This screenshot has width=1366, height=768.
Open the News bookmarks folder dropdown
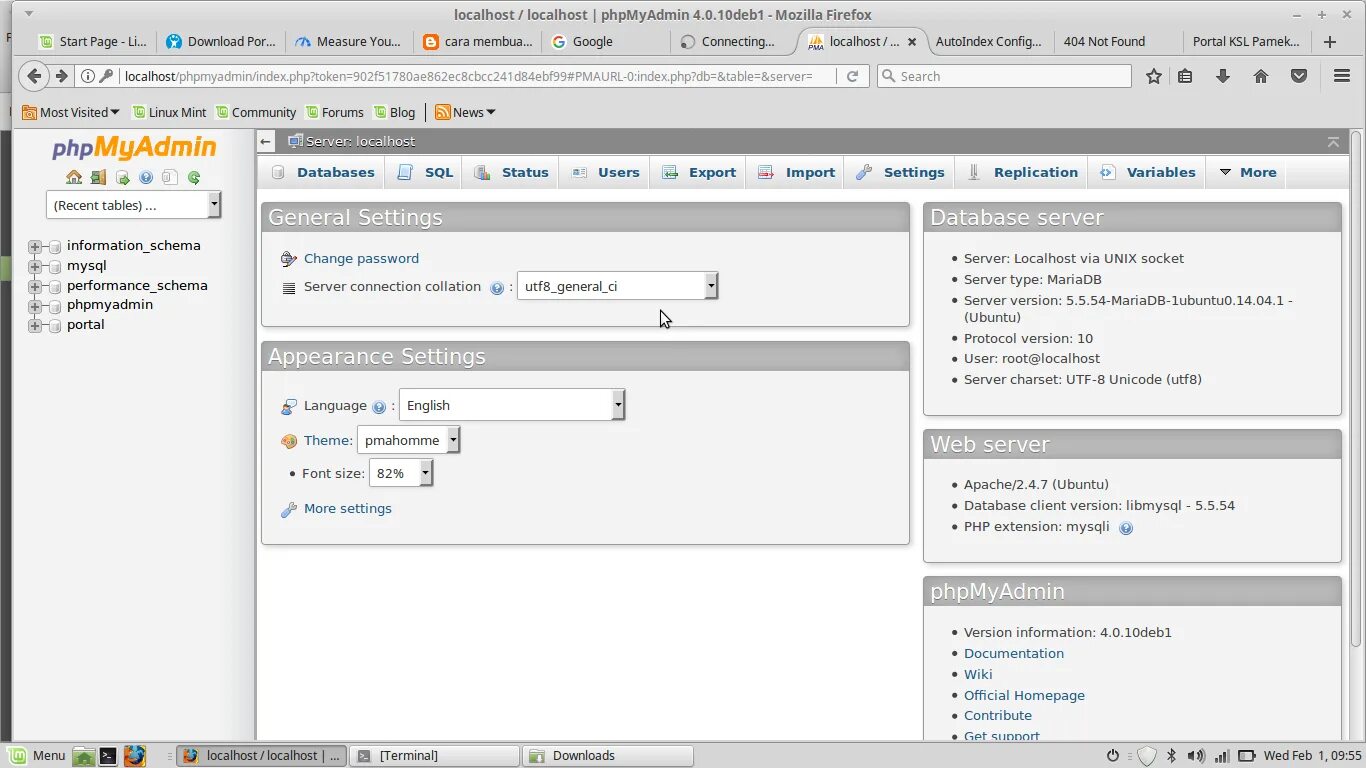465,112
